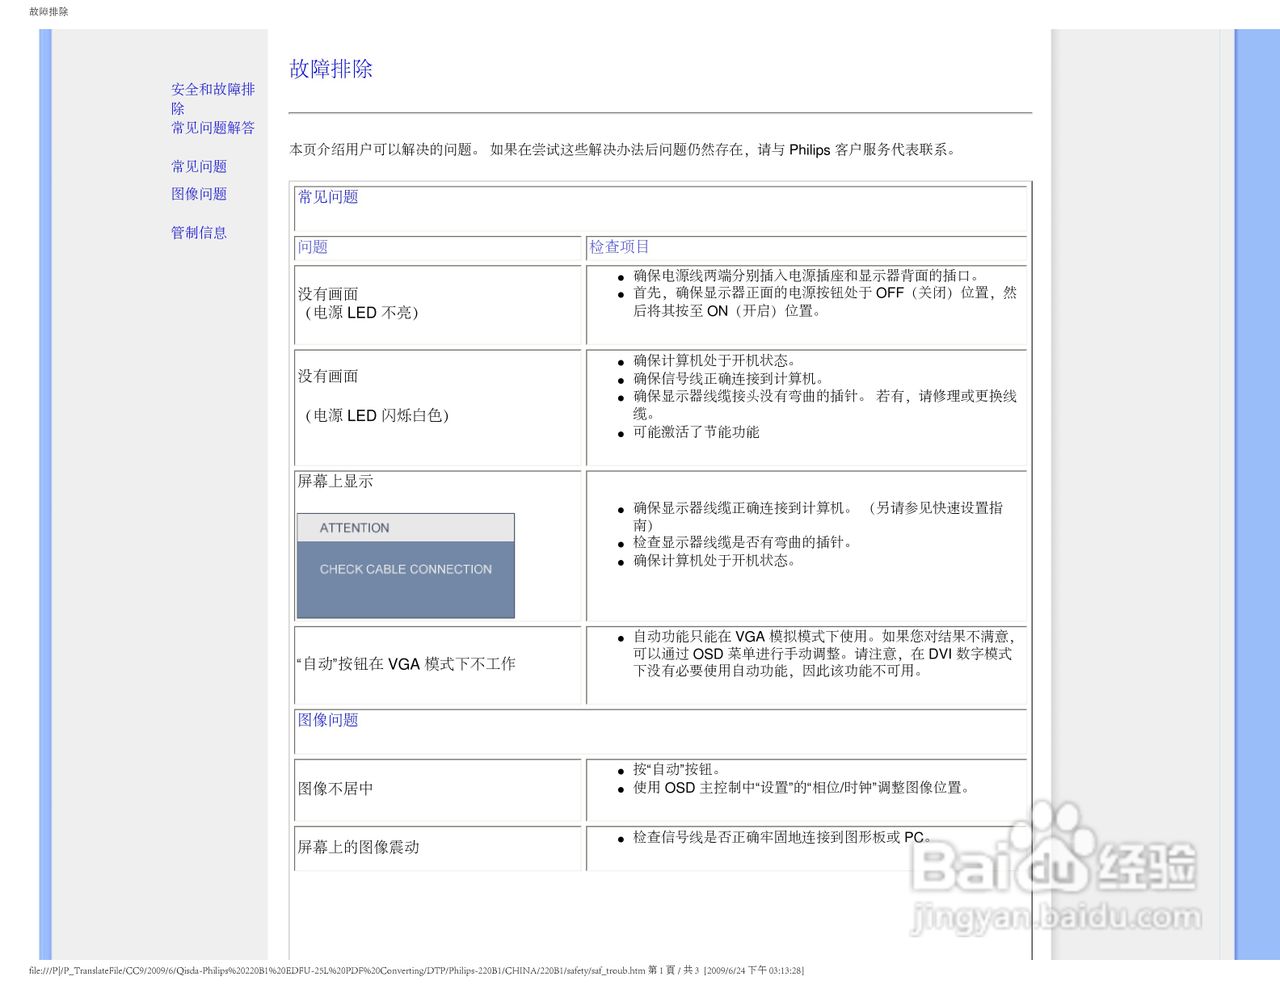Open the 常见问题解答 sidebar link
The height and width of the screenshot is (989, 1280).
pyautogui.click(x=213, y=128)
